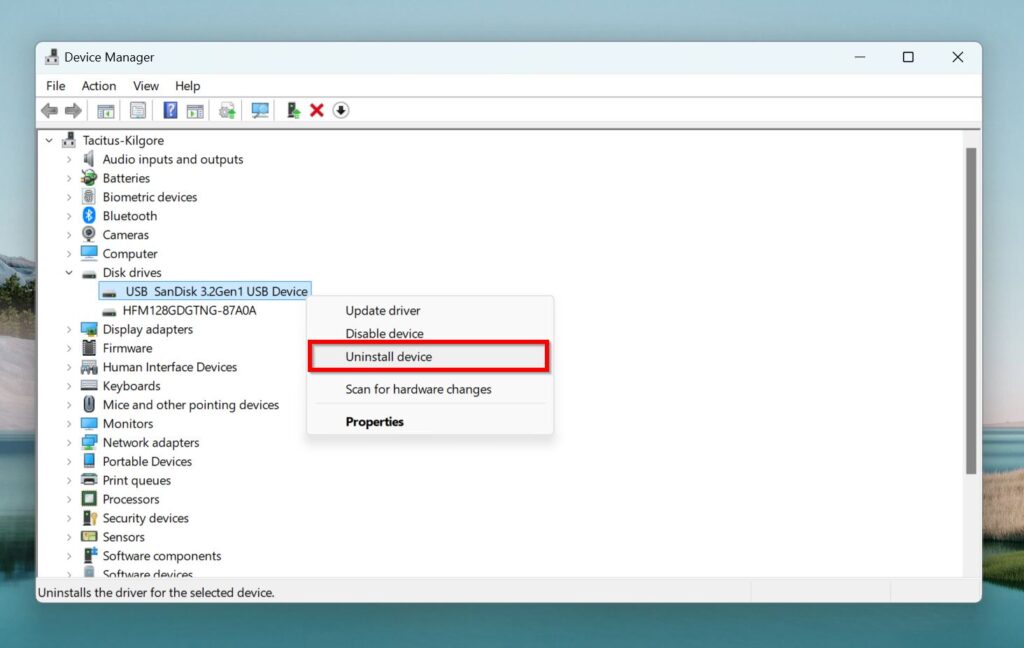This screenshot has width=1024, height=648.
Task: Collapse the Disk drives category
Action: pos(68,273)
